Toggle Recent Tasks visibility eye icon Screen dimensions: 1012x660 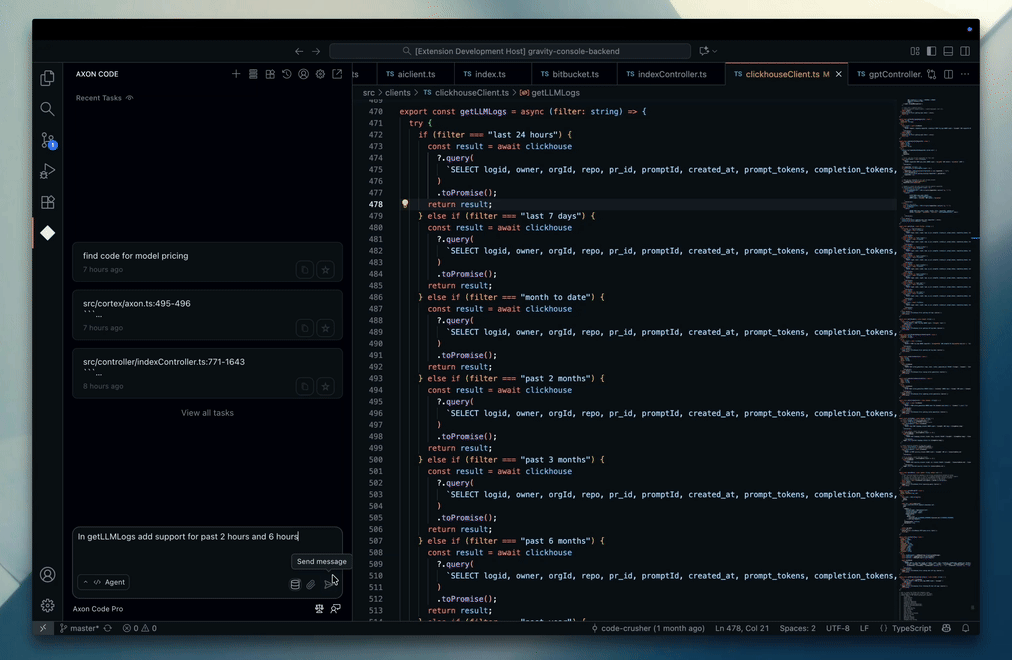click(130, 98)
